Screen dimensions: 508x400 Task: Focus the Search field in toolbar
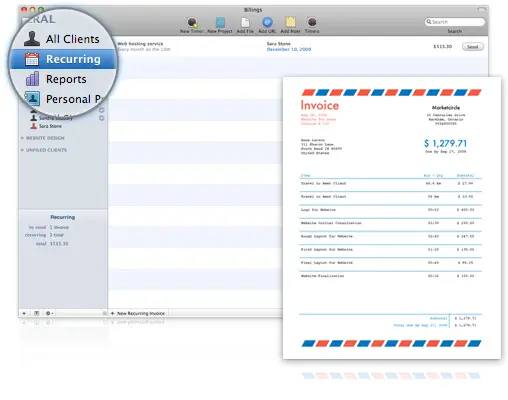[454, 22]
